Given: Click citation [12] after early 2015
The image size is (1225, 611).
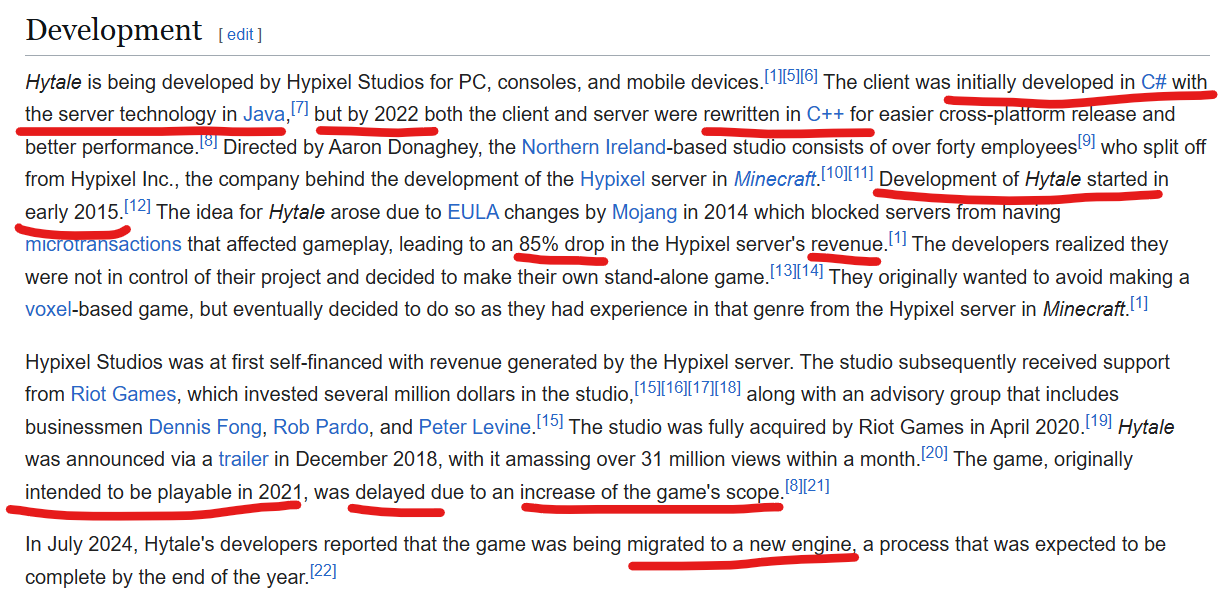Looking at the screenshot, I should coord(138,205).
